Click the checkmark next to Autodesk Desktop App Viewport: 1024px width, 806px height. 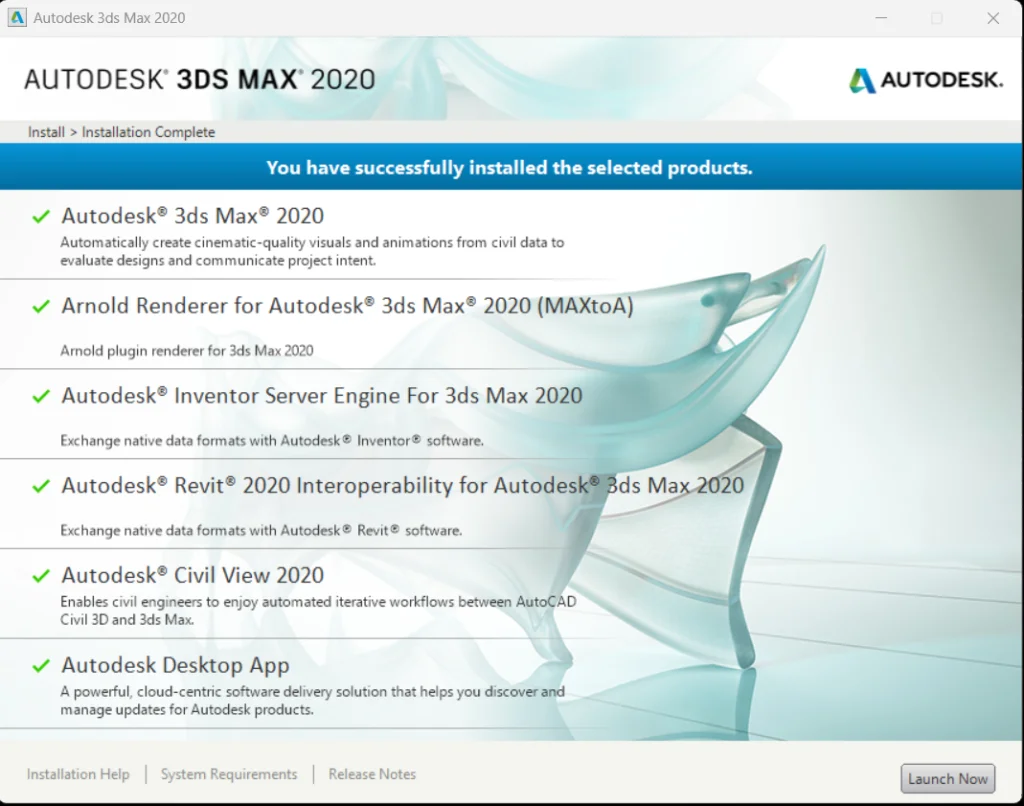pos(41,666)
